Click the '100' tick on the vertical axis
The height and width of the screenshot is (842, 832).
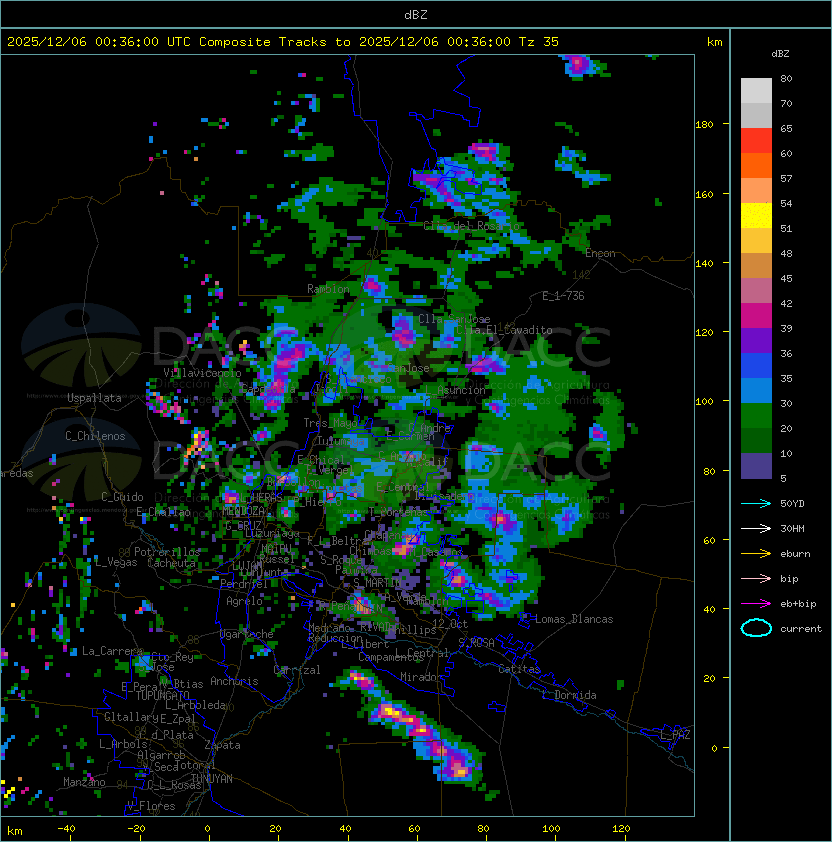pyautogui.click(x=704, y=402)
